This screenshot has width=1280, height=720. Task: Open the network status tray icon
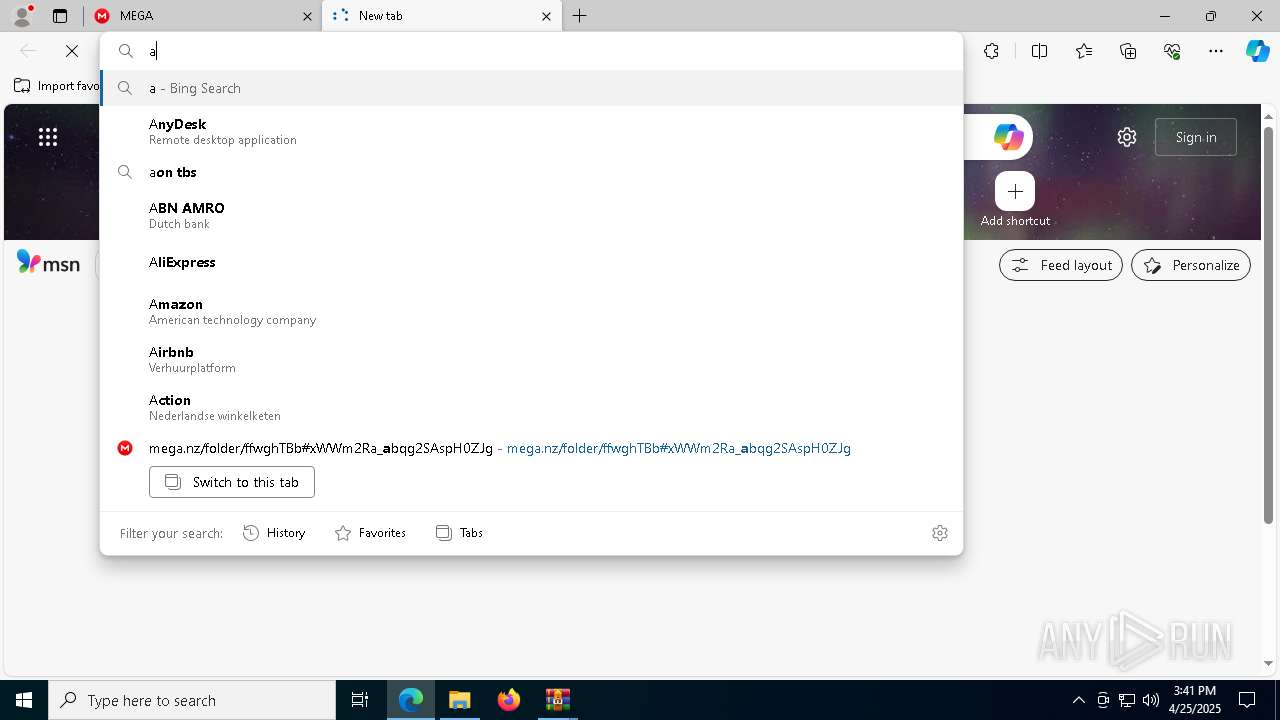(x=1127, y=700)
